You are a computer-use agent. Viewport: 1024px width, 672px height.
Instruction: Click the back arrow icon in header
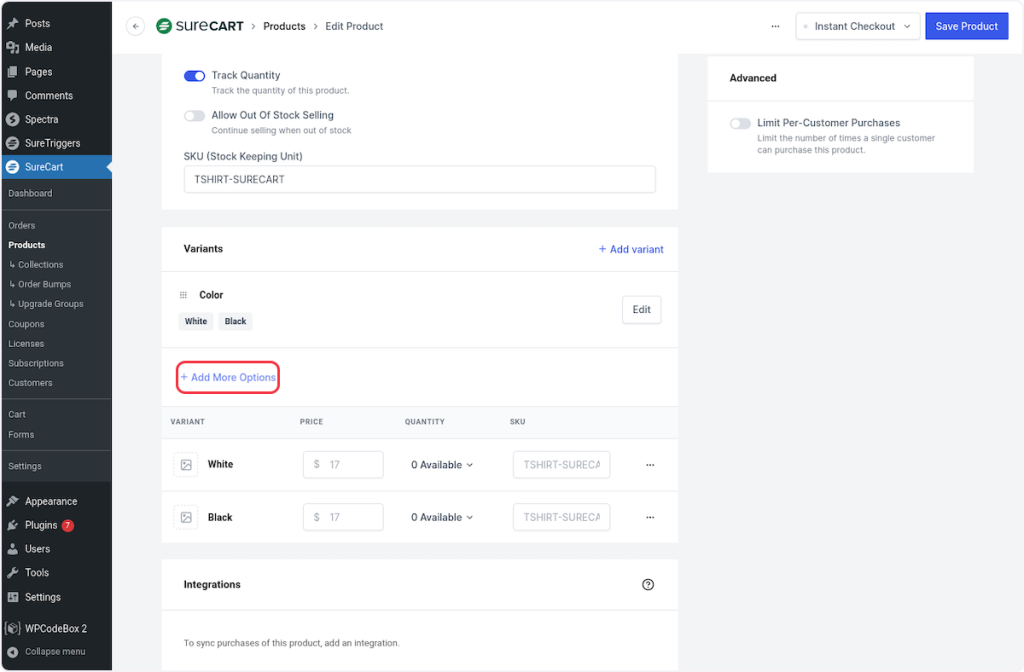(135, 27)
